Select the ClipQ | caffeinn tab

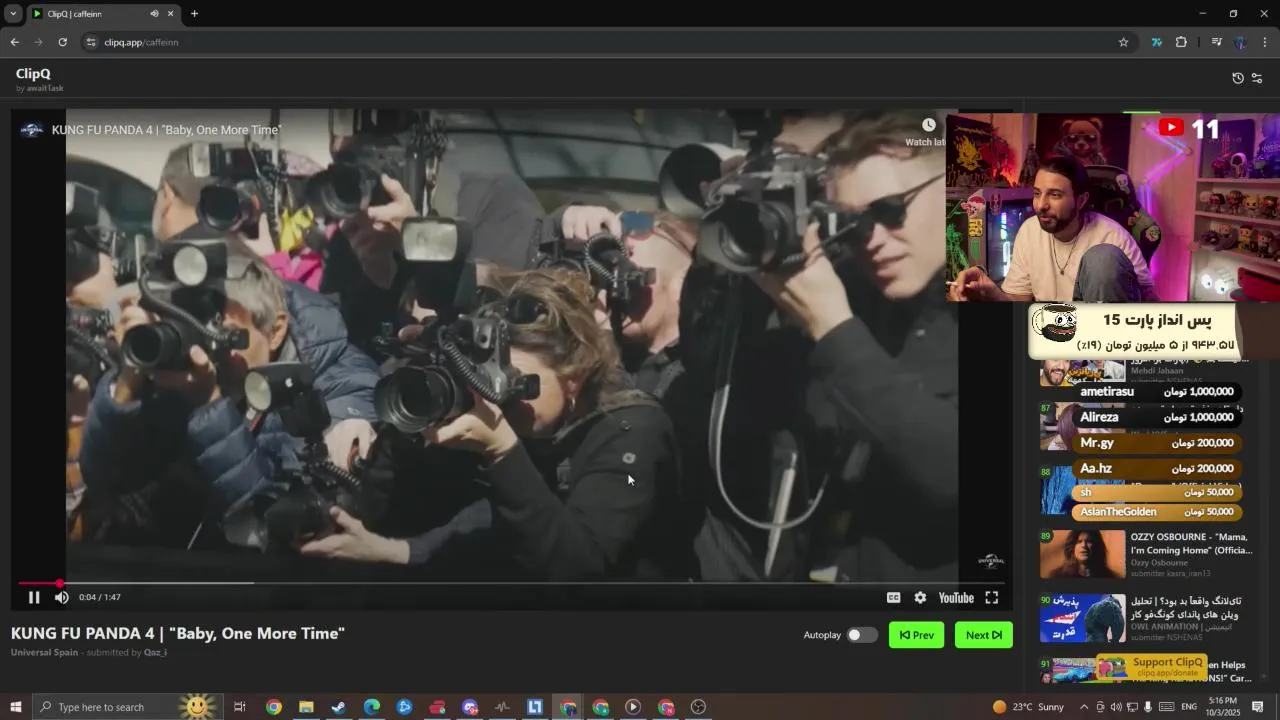pos(103,14)
